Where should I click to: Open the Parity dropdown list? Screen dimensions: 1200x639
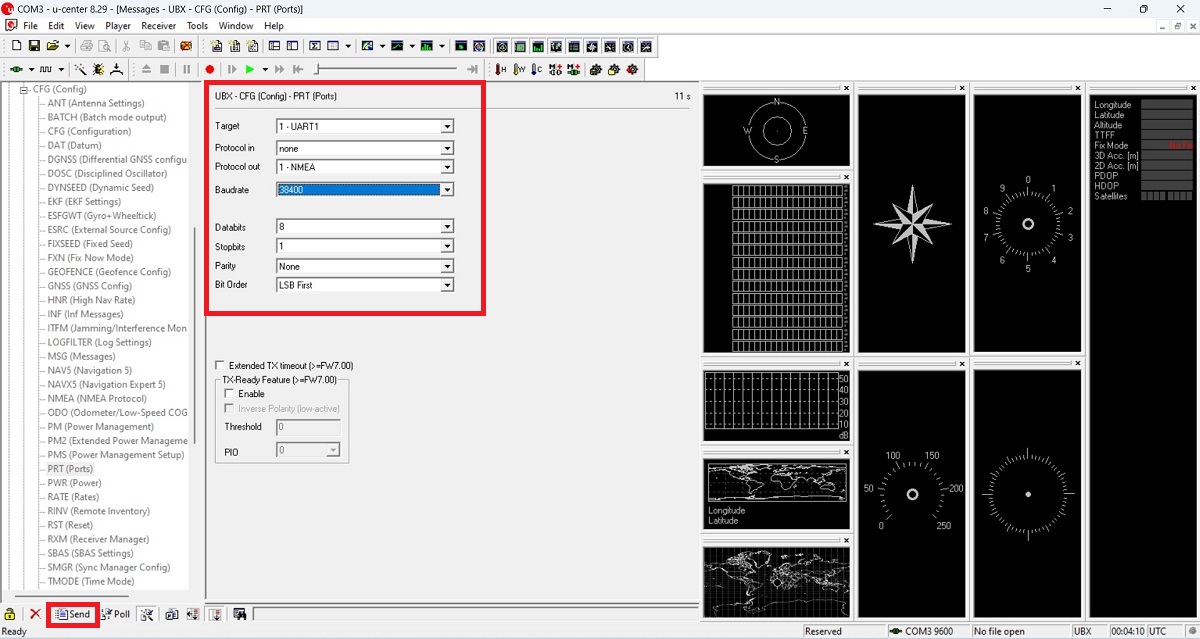coord(447,267)
